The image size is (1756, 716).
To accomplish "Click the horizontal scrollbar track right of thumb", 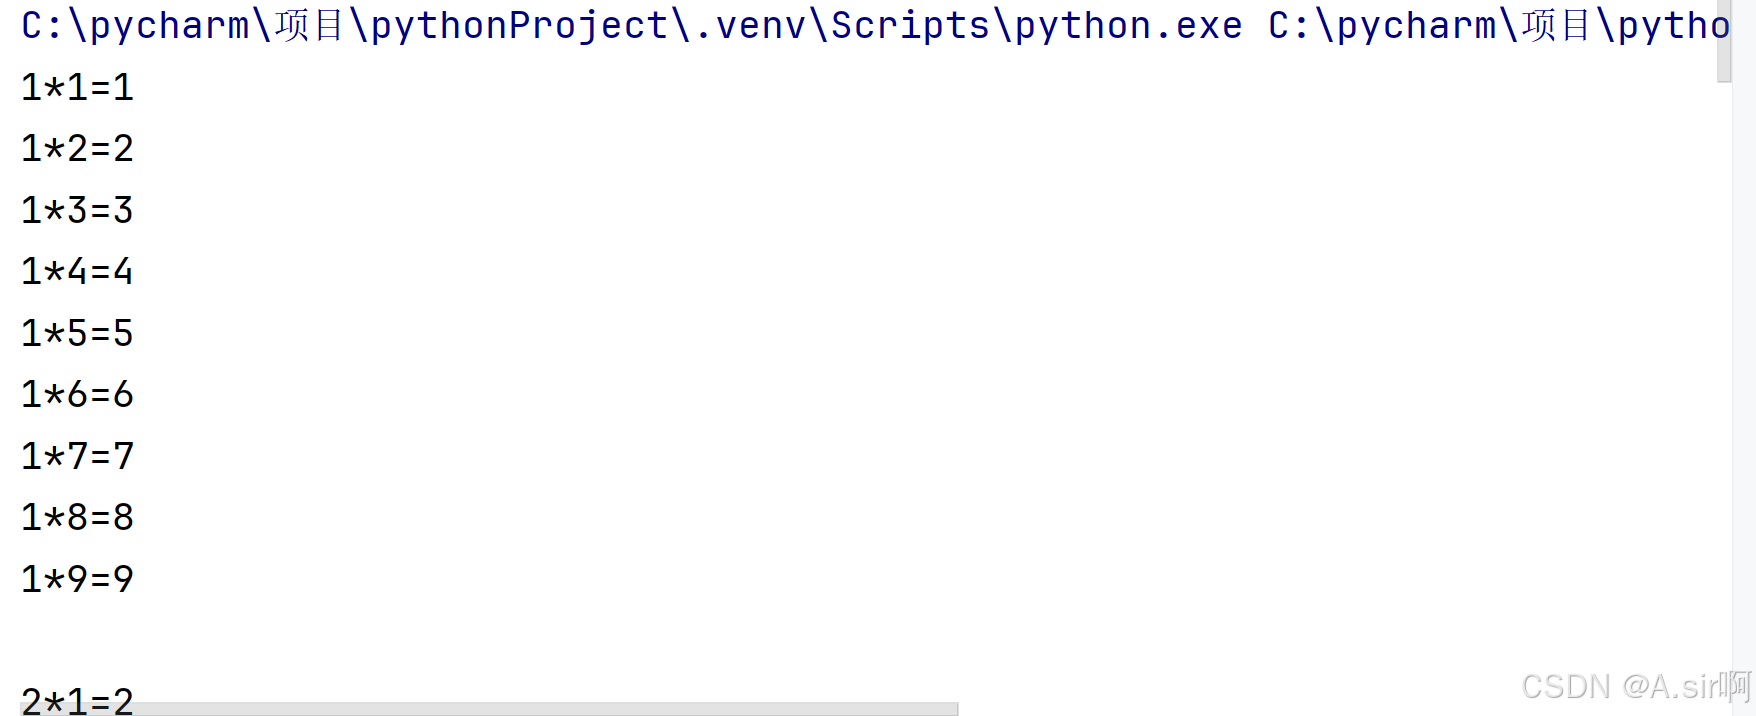I will 1300,709.
